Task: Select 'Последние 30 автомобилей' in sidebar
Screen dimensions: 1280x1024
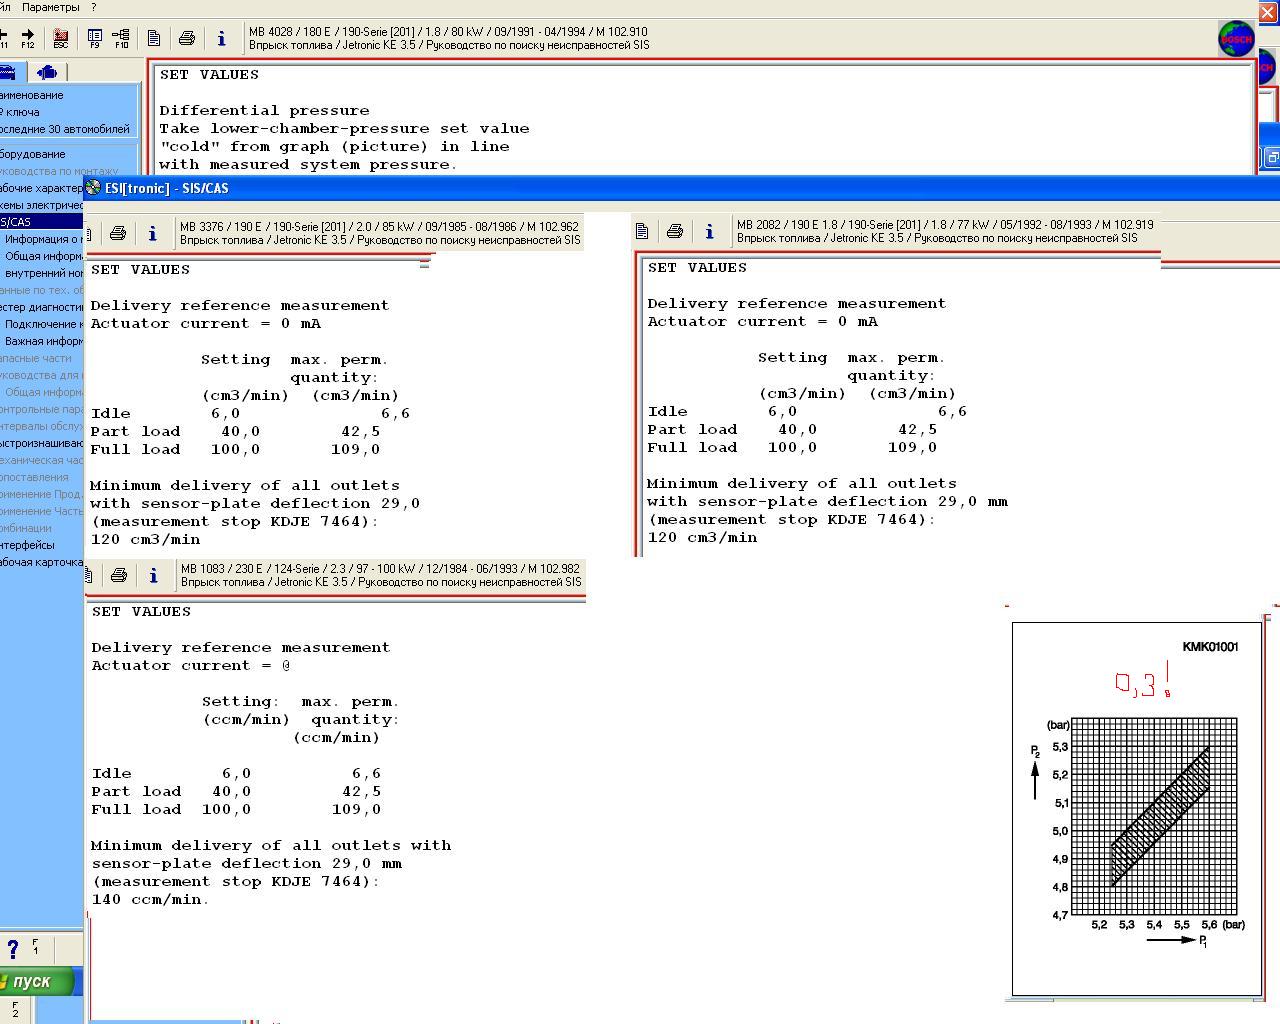Action: [65, 129]
